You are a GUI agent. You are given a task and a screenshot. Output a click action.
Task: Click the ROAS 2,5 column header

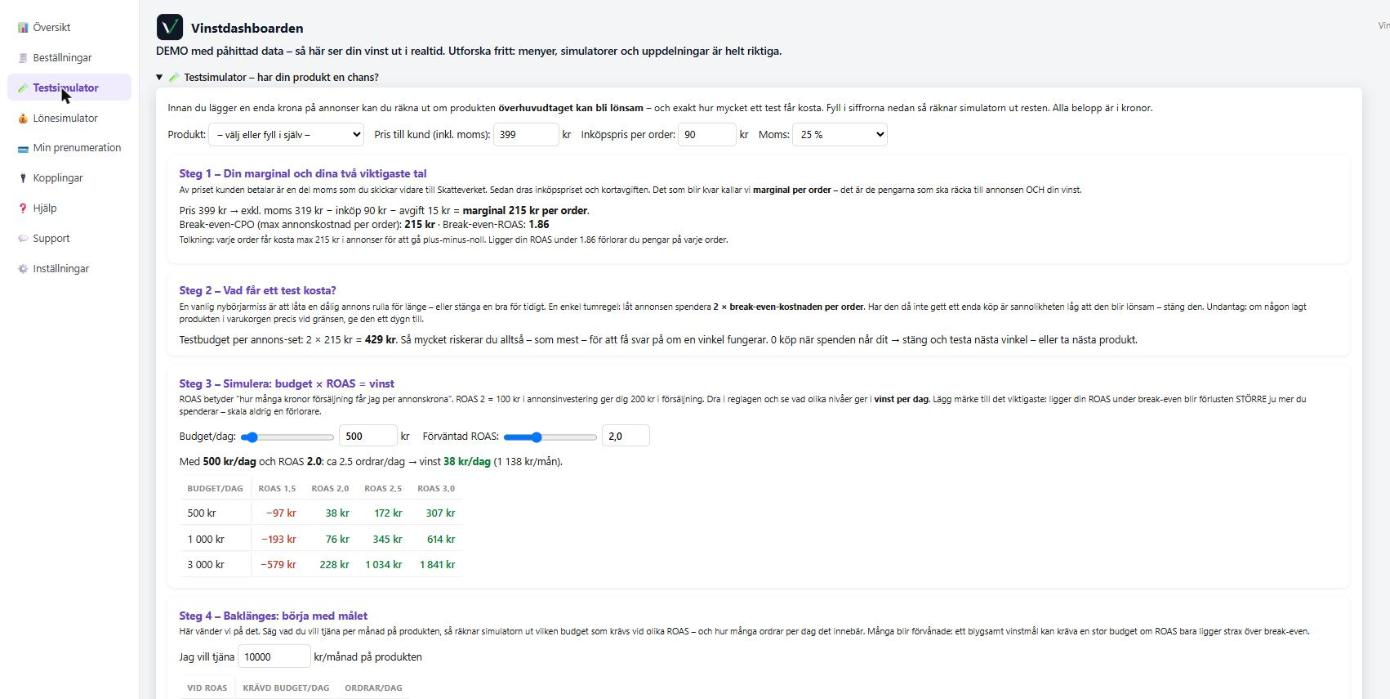pos(383,488)
